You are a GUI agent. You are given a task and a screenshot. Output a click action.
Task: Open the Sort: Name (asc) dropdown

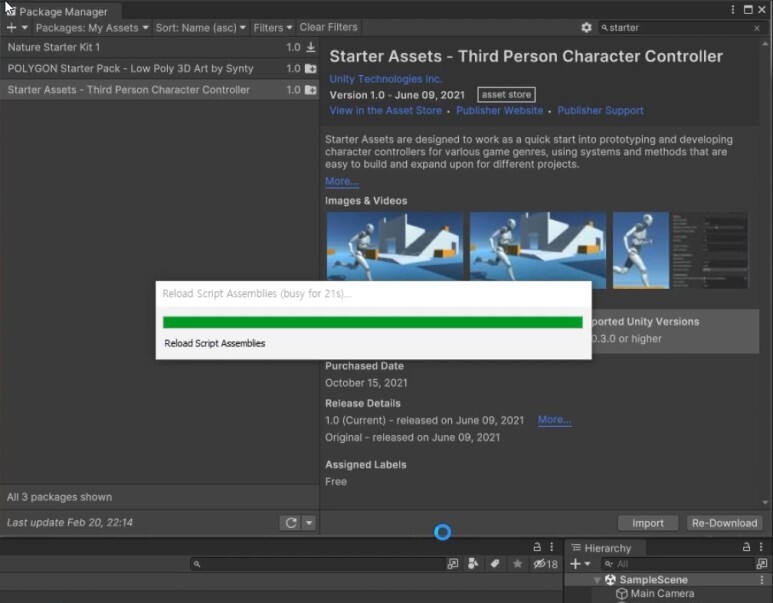(x=200, y=28)
